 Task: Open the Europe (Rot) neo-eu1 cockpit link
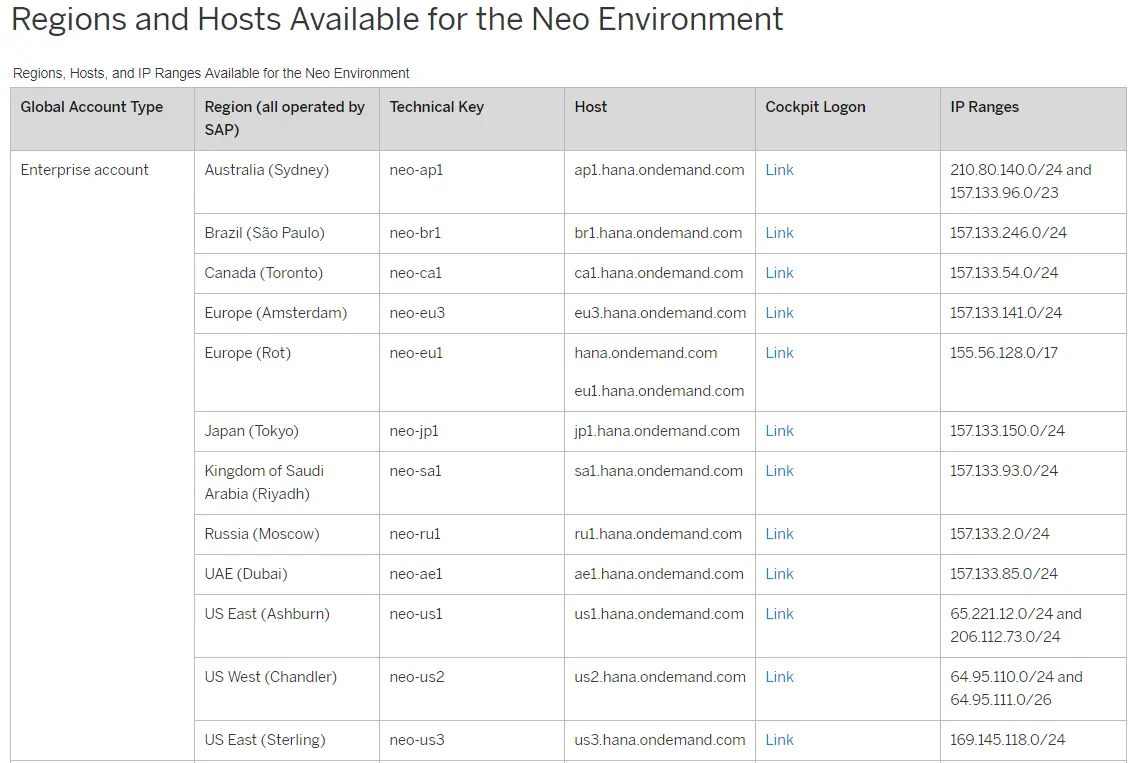pos(779,353)
